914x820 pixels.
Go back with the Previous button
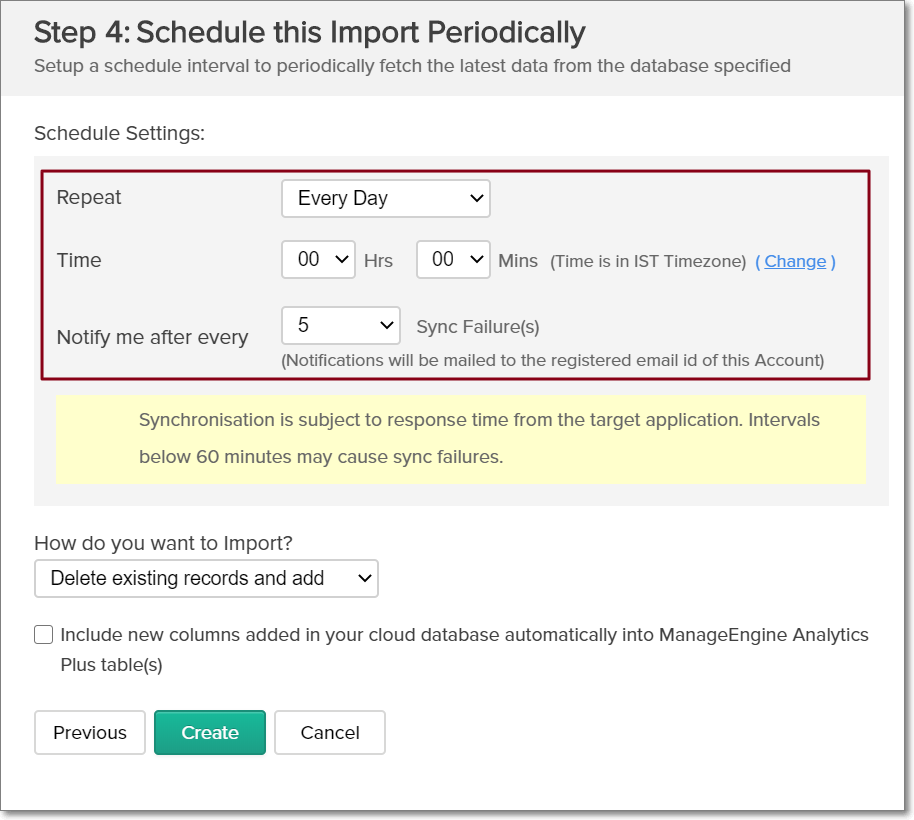(90, 732)
